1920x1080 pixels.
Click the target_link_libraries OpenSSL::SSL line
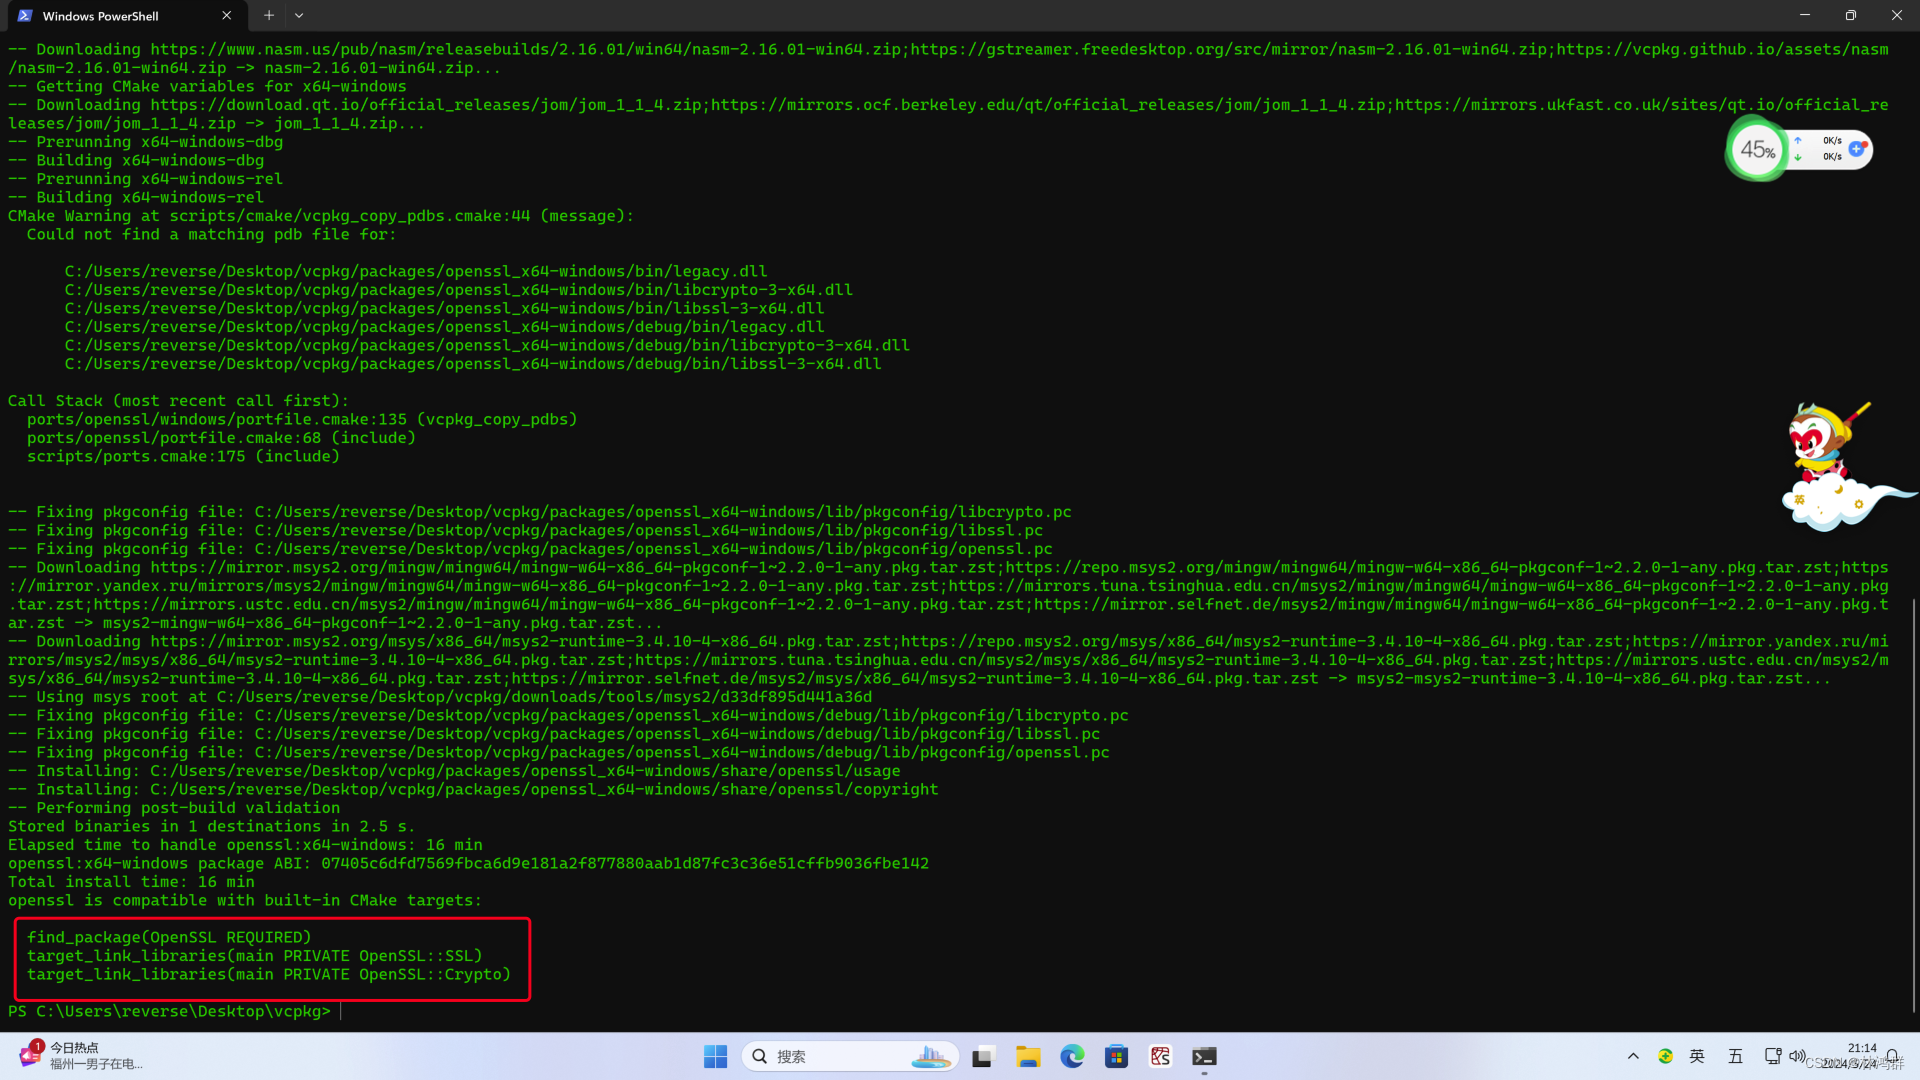(254, 956)
